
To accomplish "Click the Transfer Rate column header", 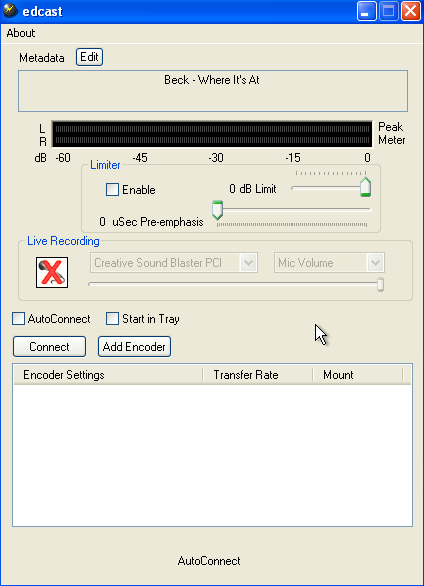I will 258,375.
